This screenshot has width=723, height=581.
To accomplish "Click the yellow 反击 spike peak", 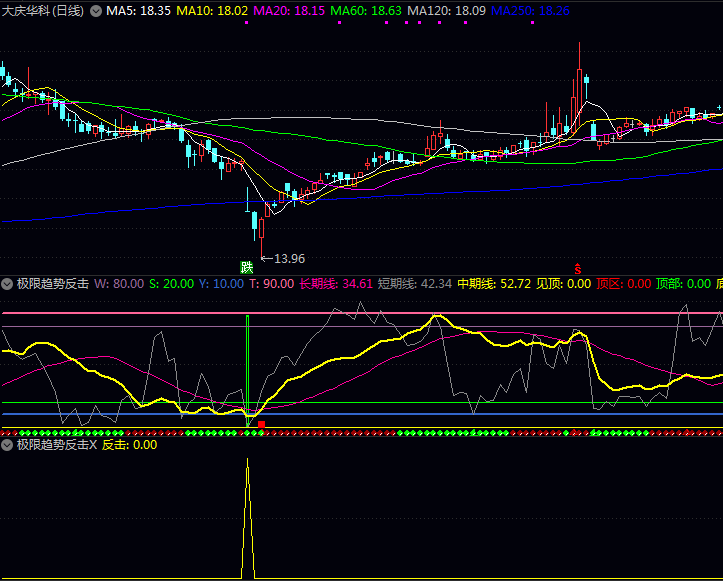I will tap(247, 464).
